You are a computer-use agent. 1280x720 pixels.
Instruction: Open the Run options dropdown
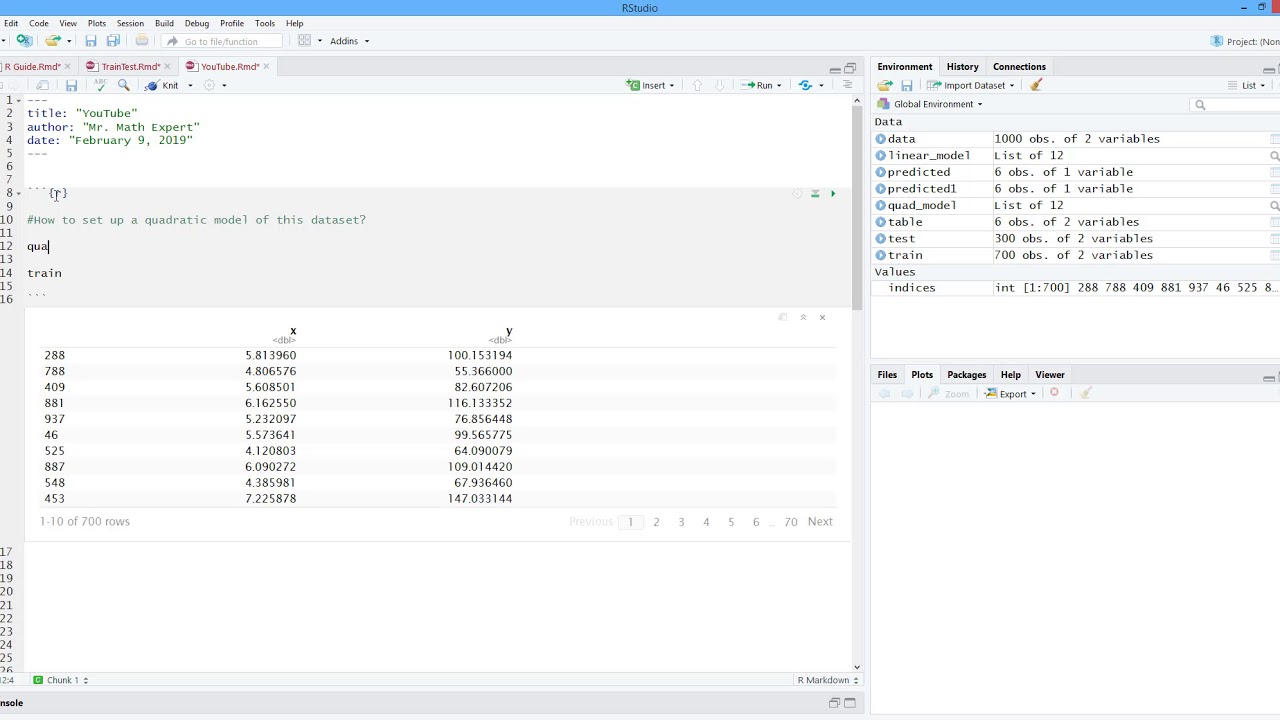(781, 85)
